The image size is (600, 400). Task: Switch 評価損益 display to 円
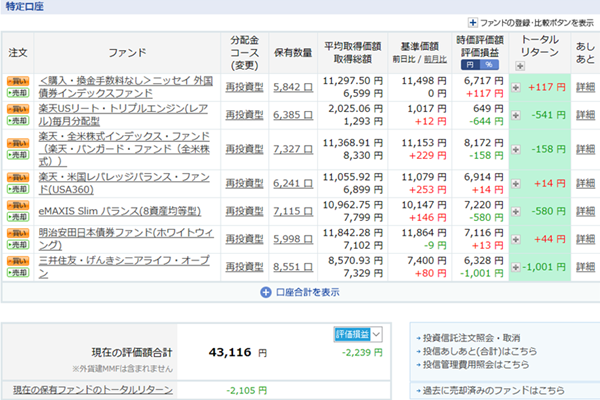point(470,65)
